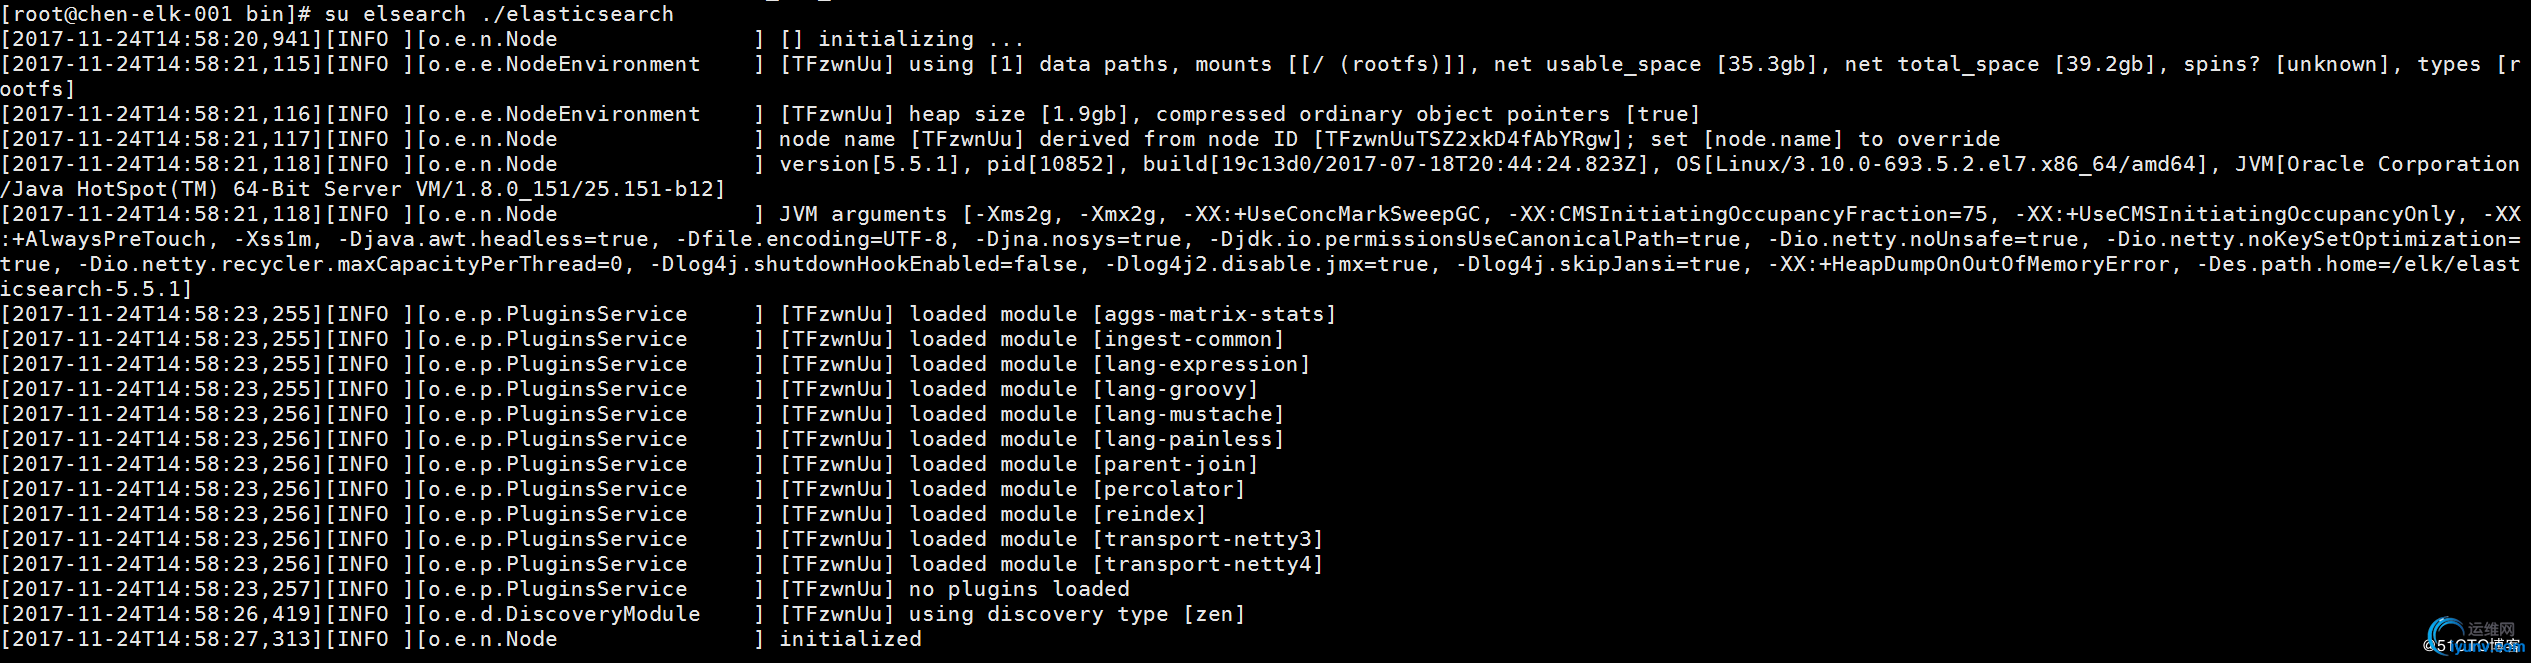Select the heap size [1.9gb] log entry
Viewport: 2531px width, 663px height.
851,114
